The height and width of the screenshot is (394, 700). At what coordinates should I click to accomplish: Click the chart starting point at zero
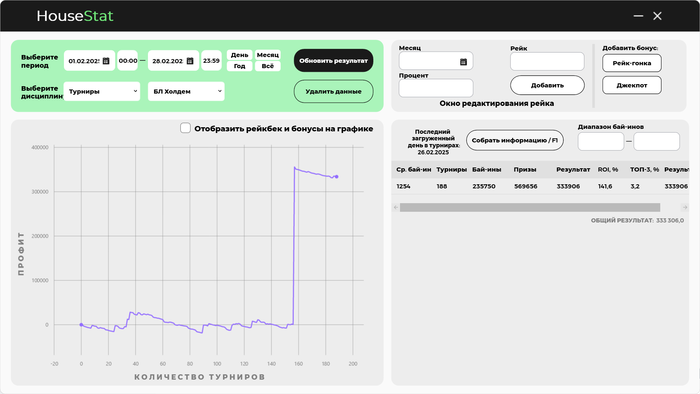coord(81,325)
